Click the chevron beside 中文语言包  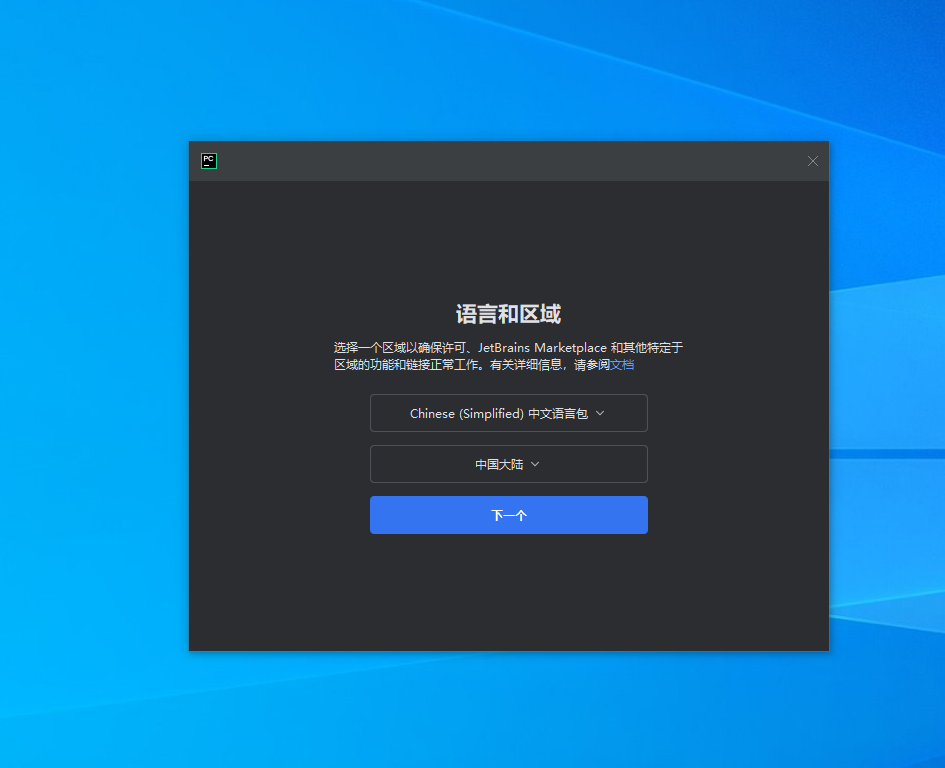pyautogui.click(x=600, y=413)
